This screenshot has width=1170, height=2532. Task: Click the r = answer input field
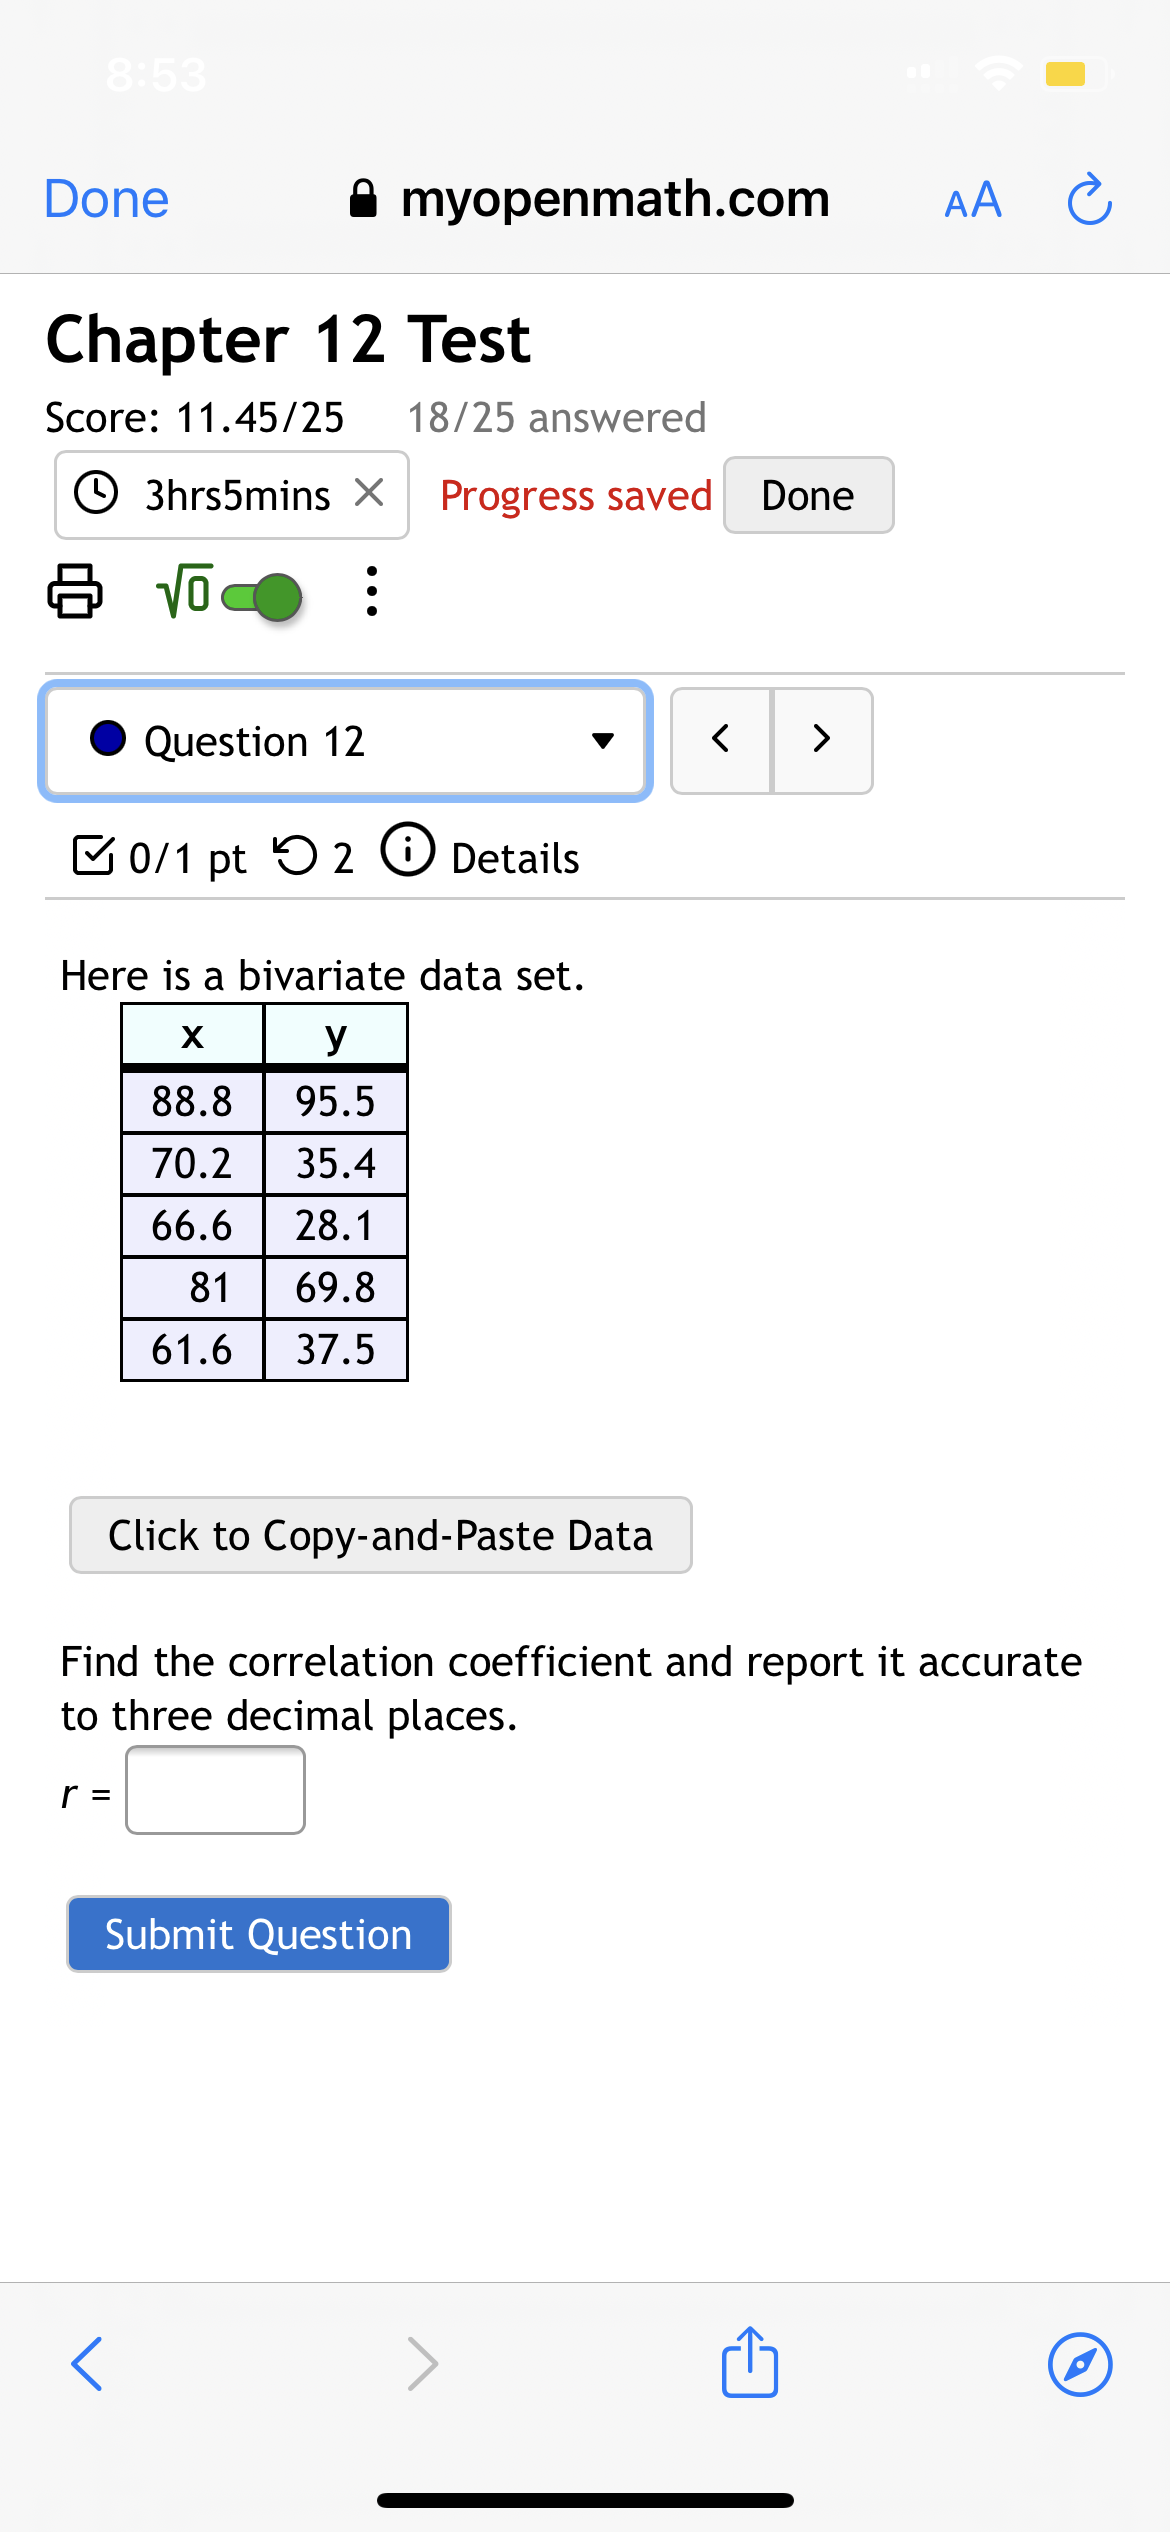pyautogui.click(x=214, y=1790)
